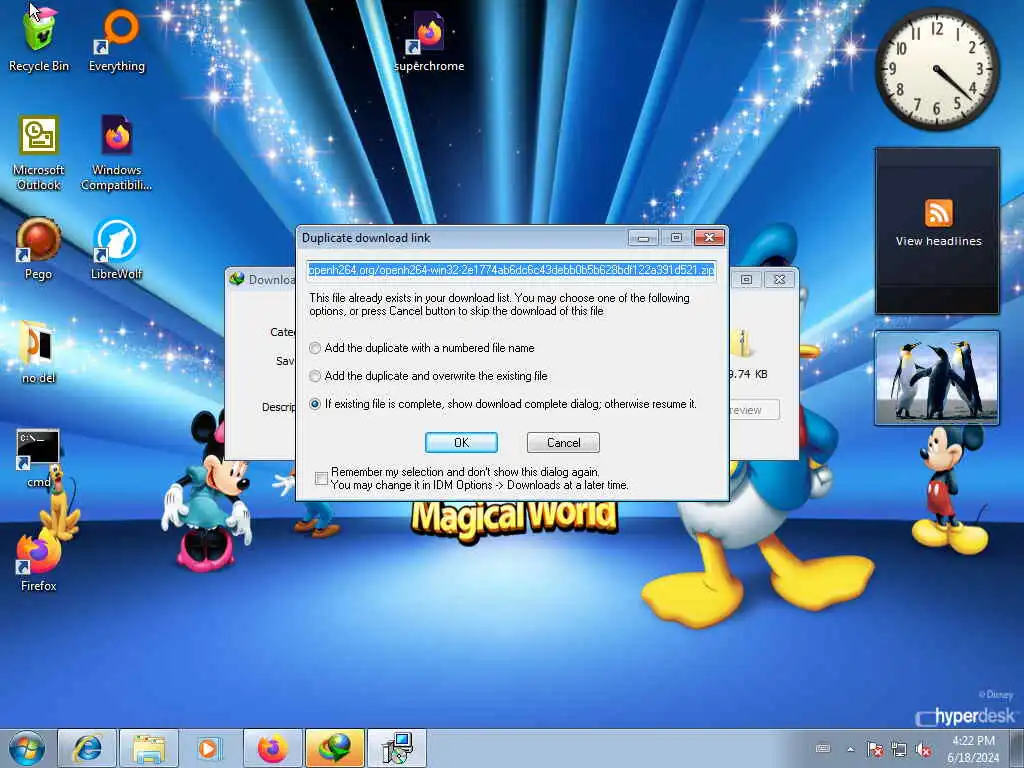This screenshot has height=768, width=1024.
Task: Click the analog clock gadget
Action: 937,69
